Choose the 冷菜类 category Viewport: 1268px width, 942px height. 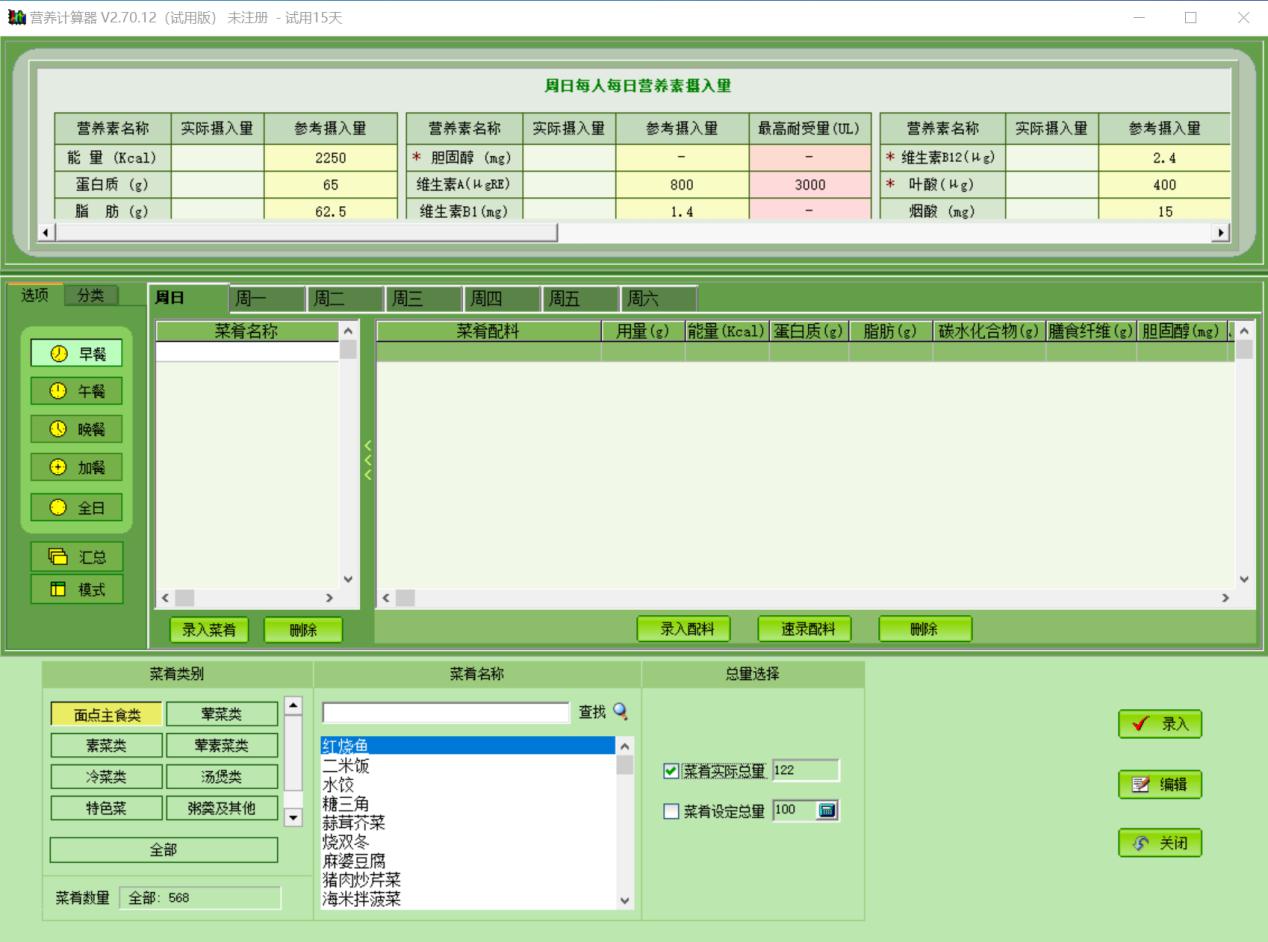(106, 776)
